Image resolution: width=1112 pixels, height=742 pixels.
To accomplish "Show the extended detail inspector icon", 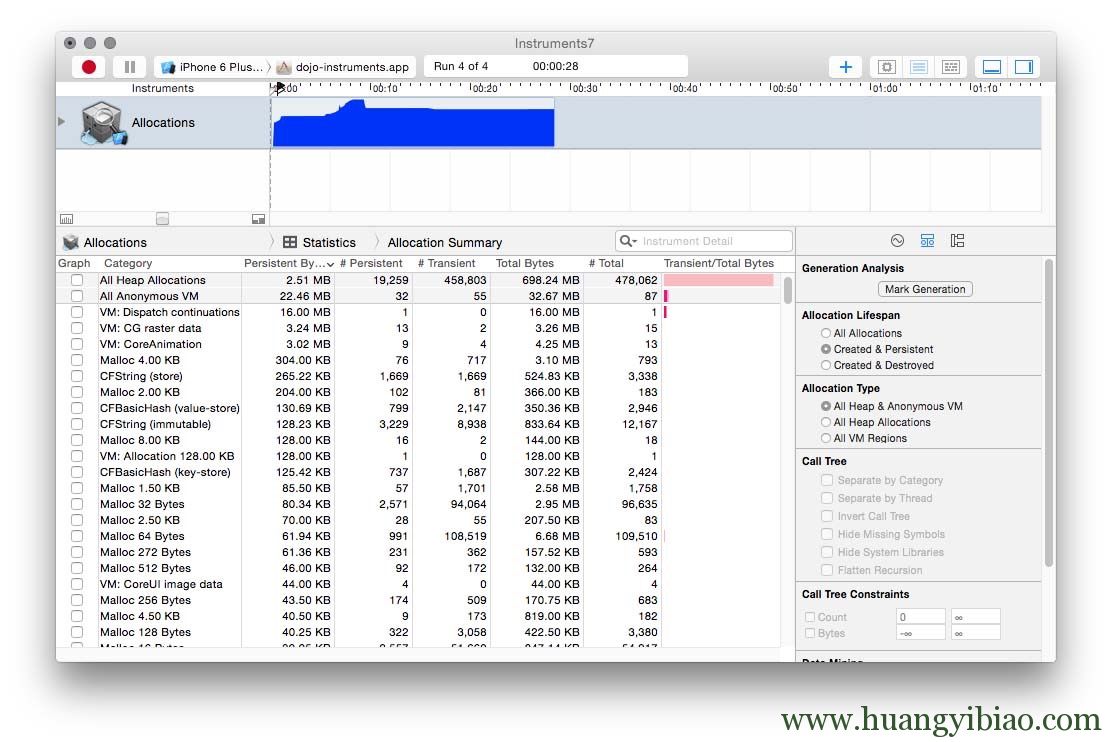I will [957, 240].
